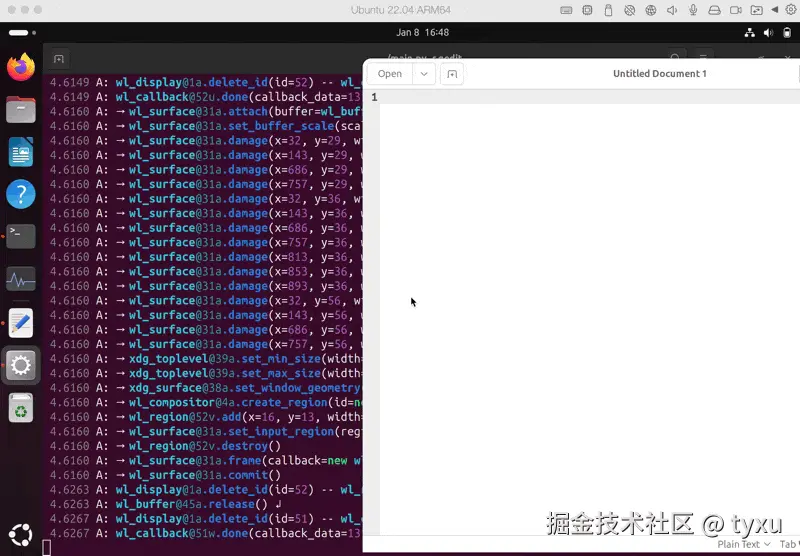The height and width of the screenshot is (556, 800).
Task: Click the Untitled Document 1 title
Action: (659, 73)
